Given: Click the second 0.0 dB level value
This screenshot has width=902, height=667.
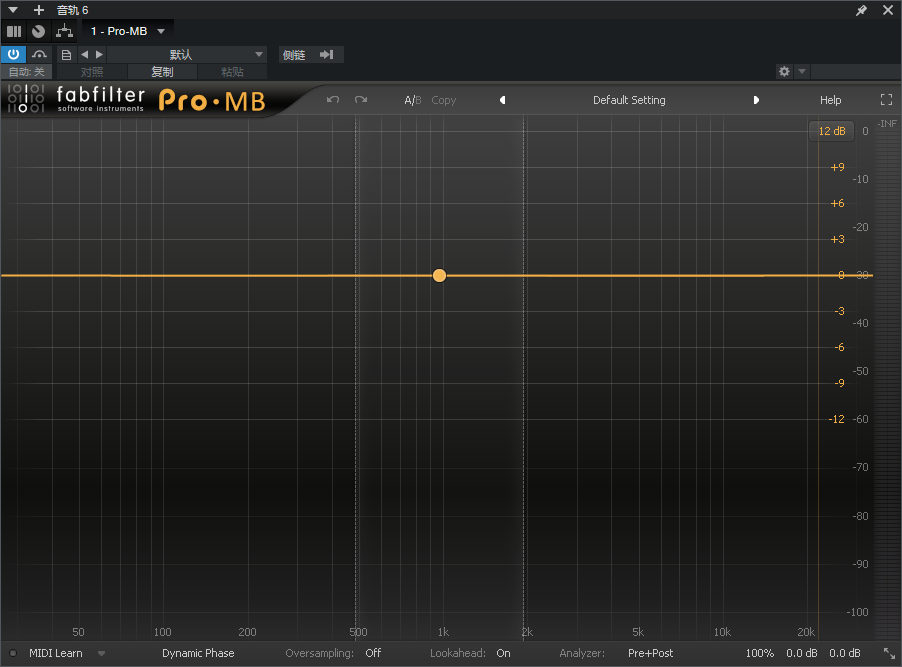Looking at the screenshot, I should [x=844, y=653].
